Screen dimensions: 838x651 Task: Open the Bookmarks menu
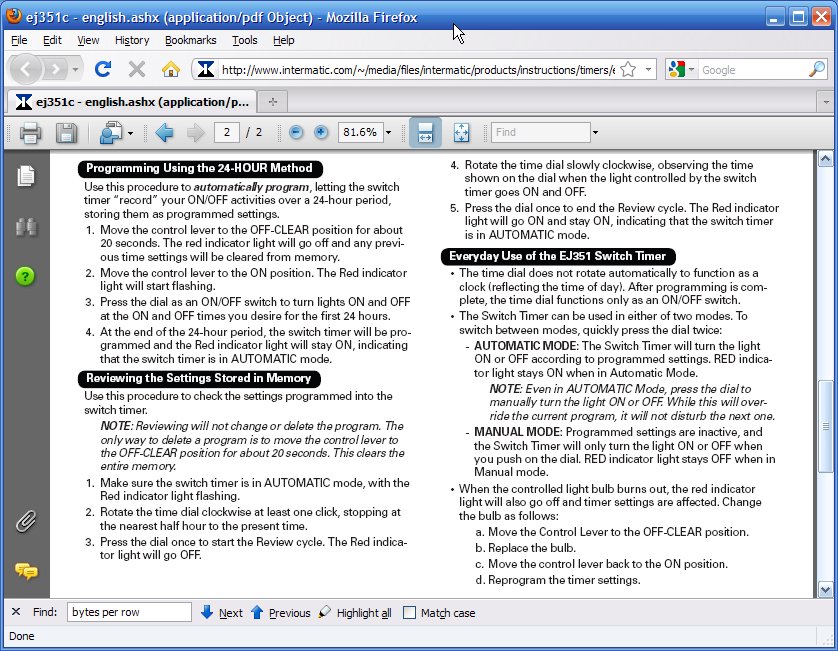tap(190, 40)
